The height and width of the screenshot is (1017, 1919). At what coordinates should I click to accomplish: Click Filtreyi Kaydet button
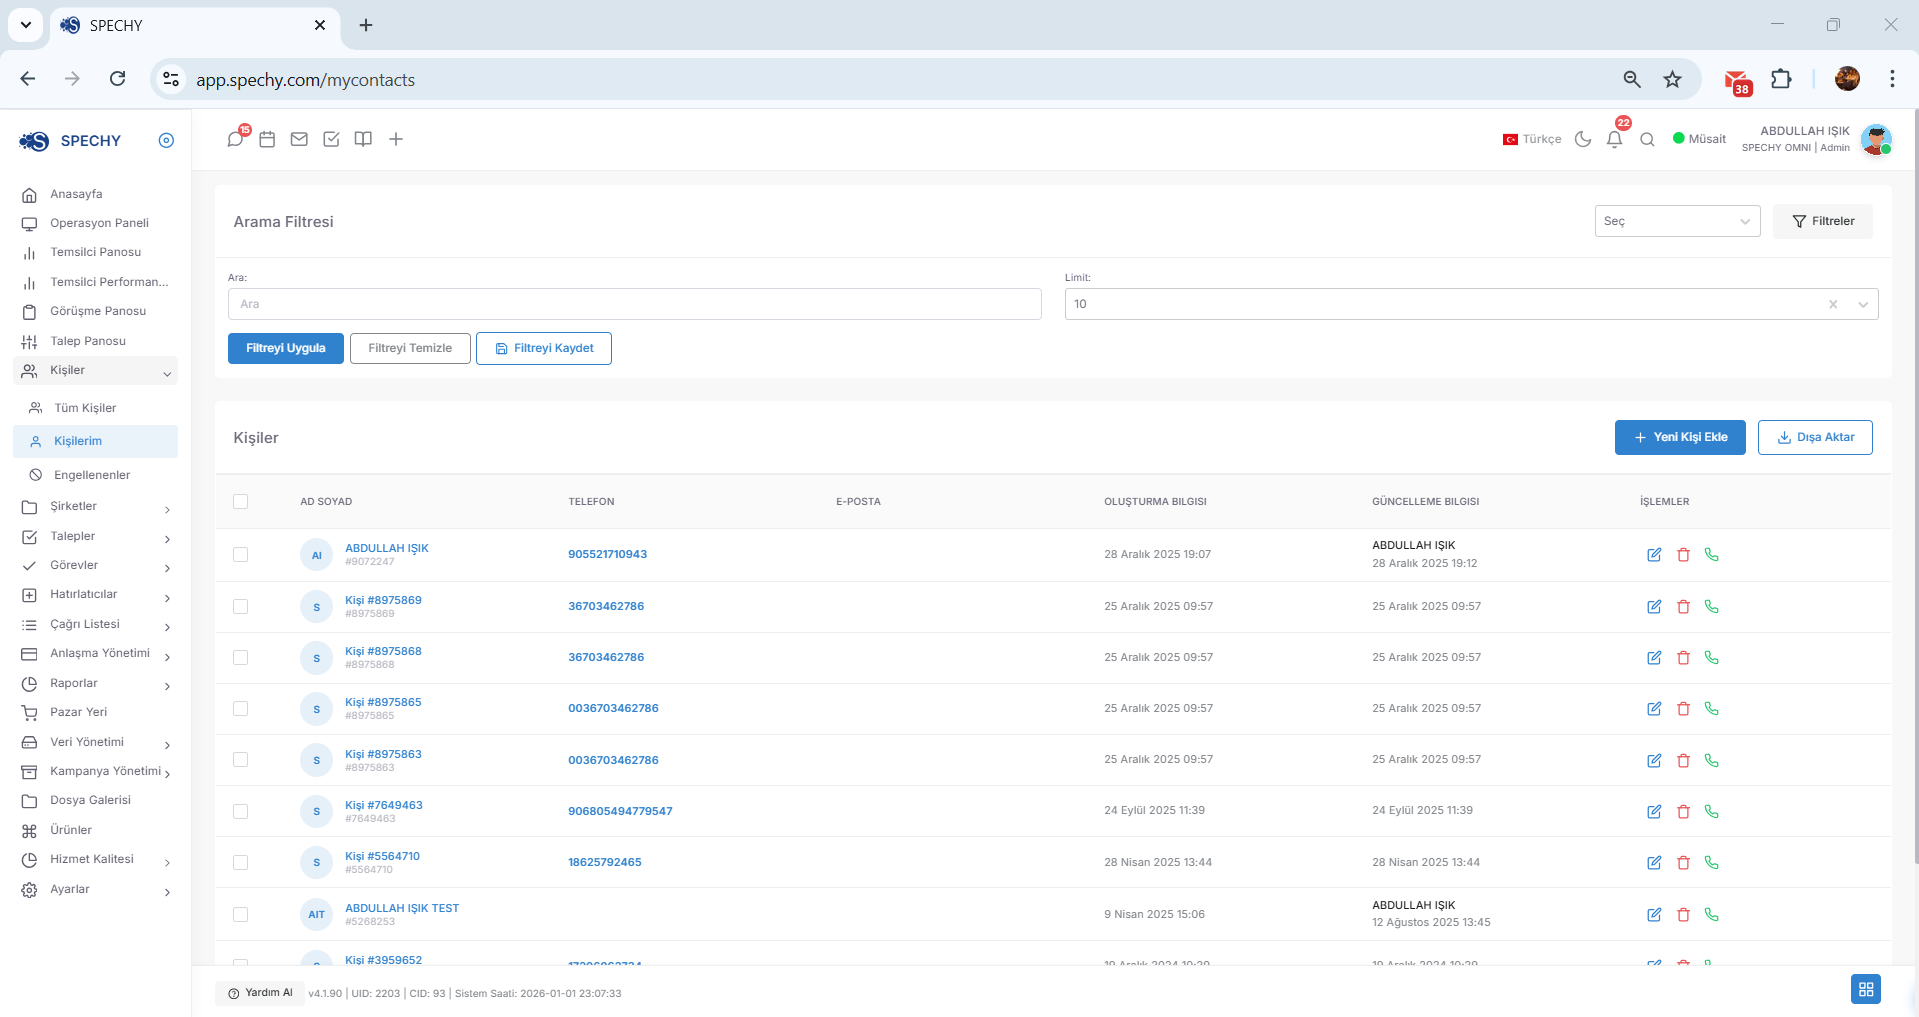[x=544, y=348]
